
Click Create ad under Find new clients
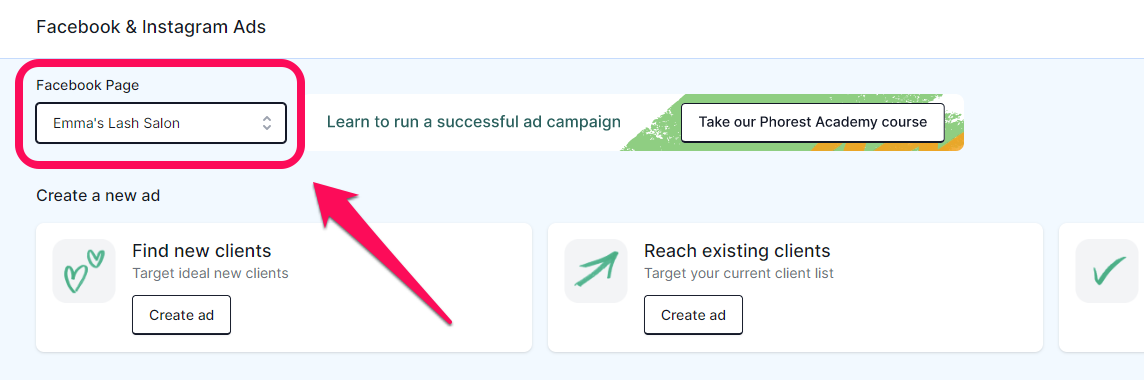[x=181, y=315]
